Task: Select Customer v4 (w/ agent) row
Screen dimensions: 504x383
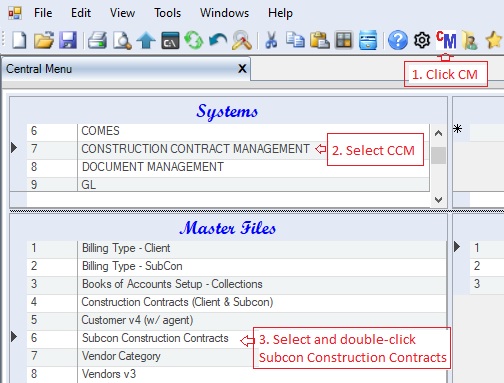Action: tap(236, 320)
